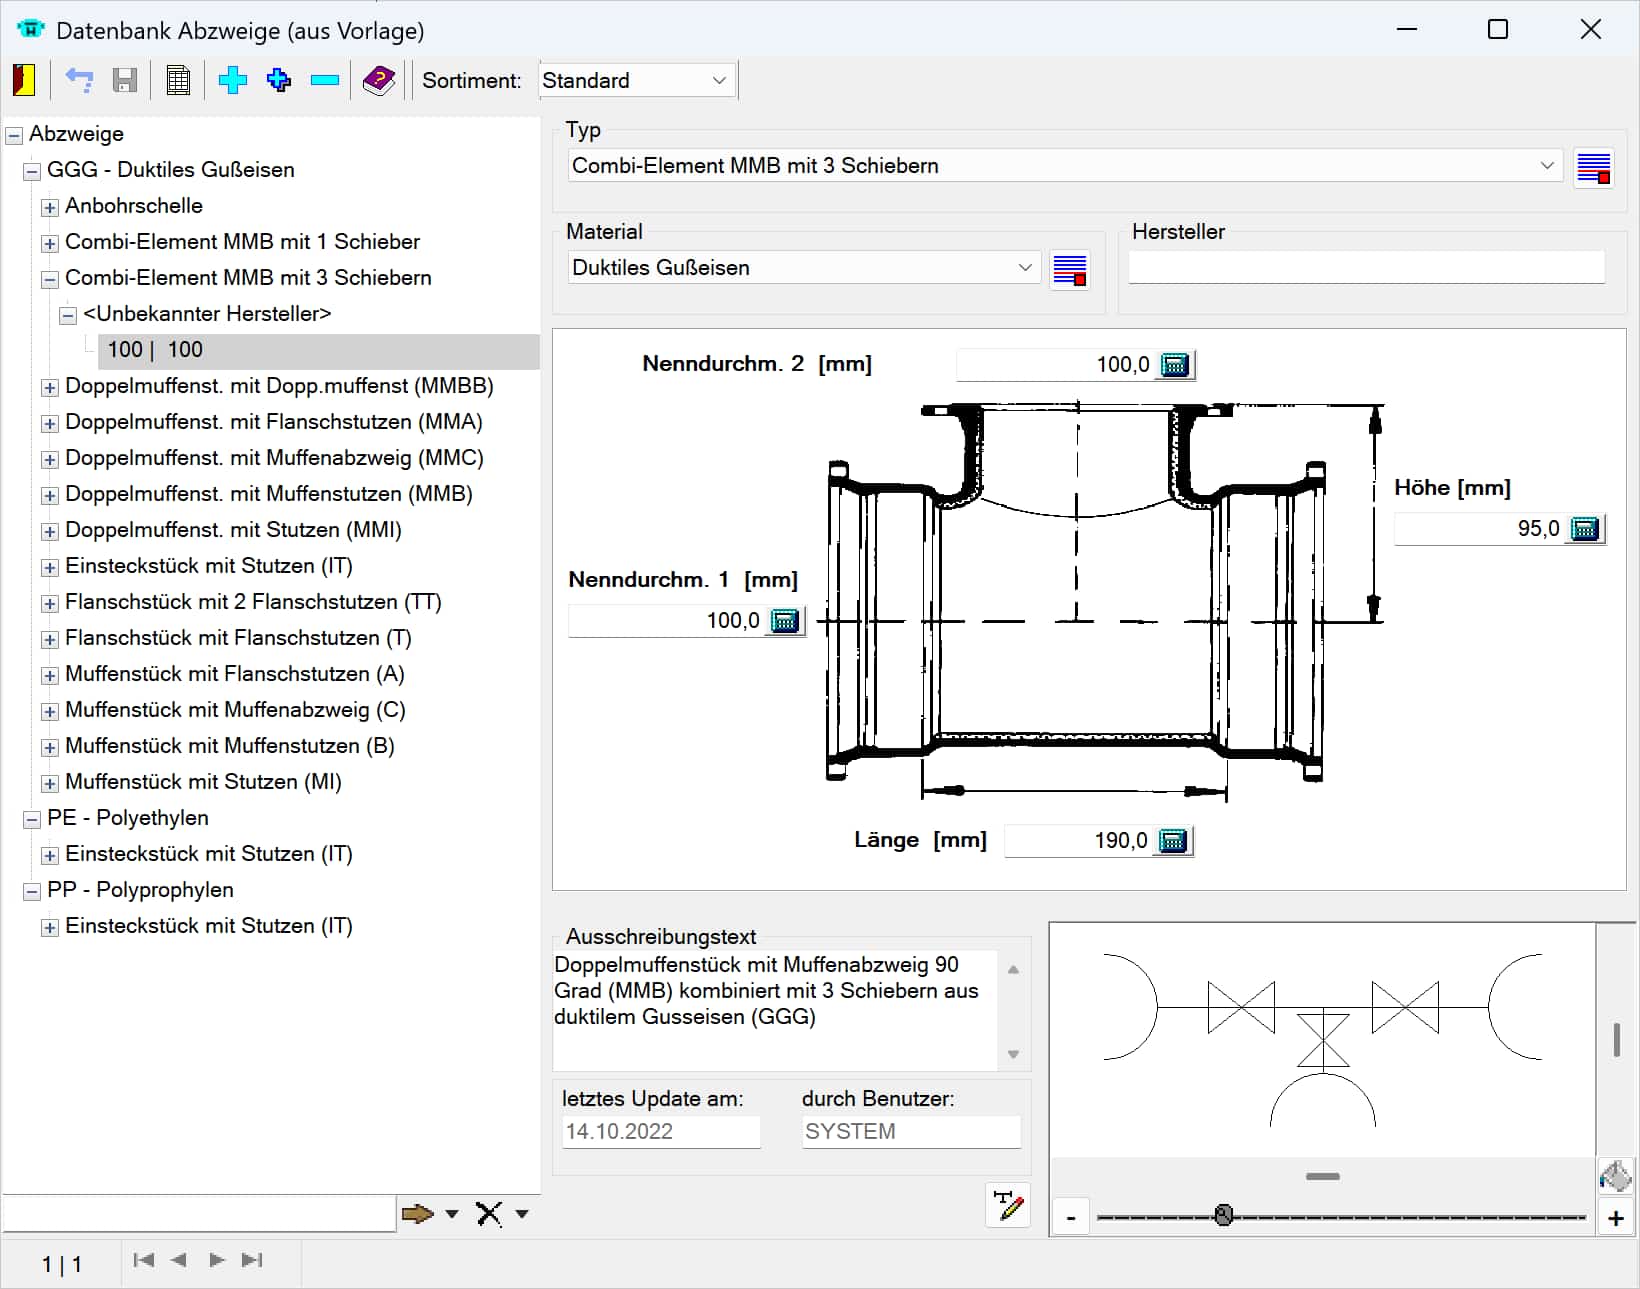
Task: Click calculator icon beside Länge value
Action: click(x=1172, y=841)
